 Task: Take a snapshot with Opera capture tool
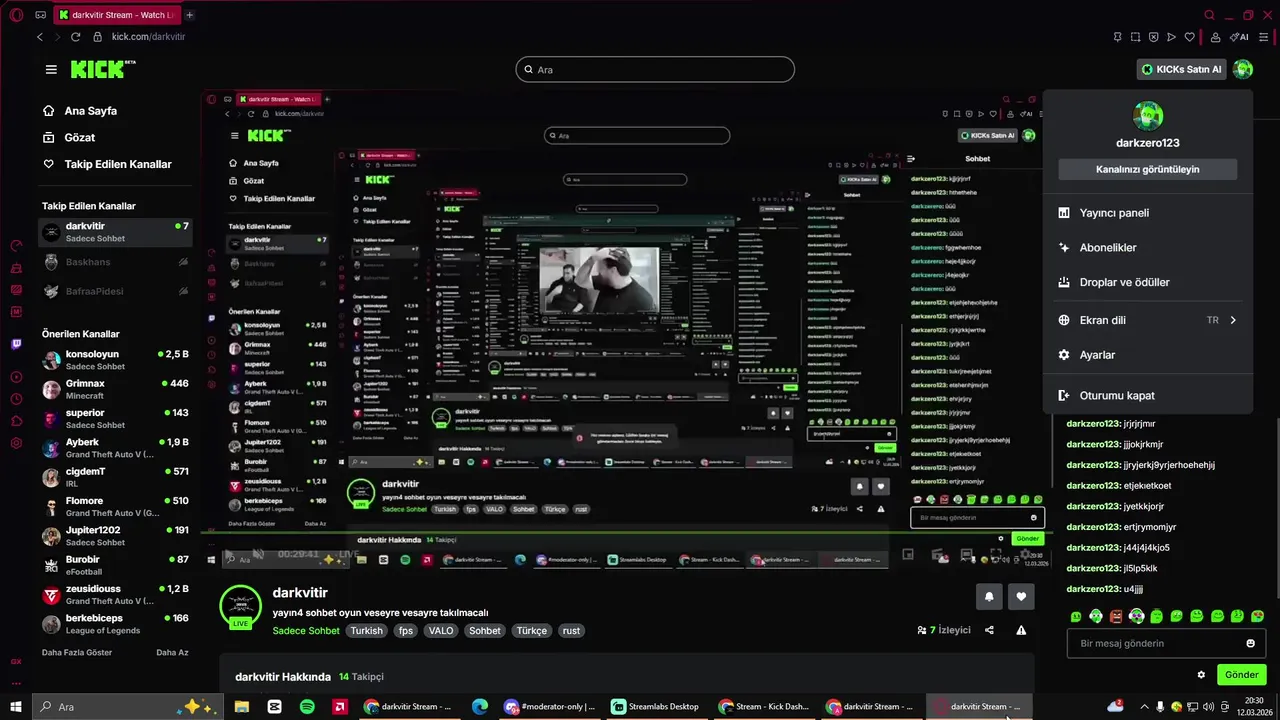coord(1135,37)
